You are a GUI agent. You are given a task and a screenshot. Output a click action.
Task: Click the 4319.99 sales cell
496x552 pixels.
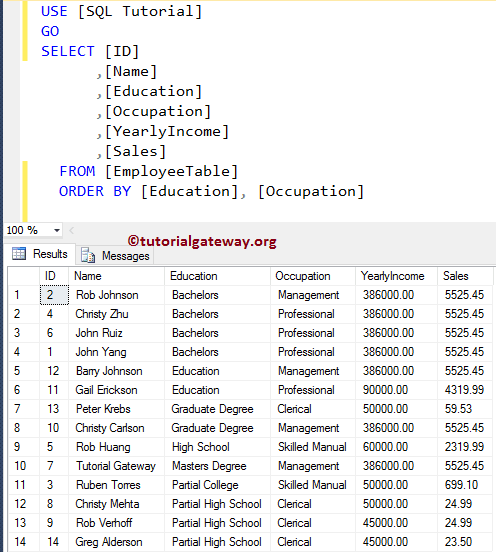[x=465, y=390]
